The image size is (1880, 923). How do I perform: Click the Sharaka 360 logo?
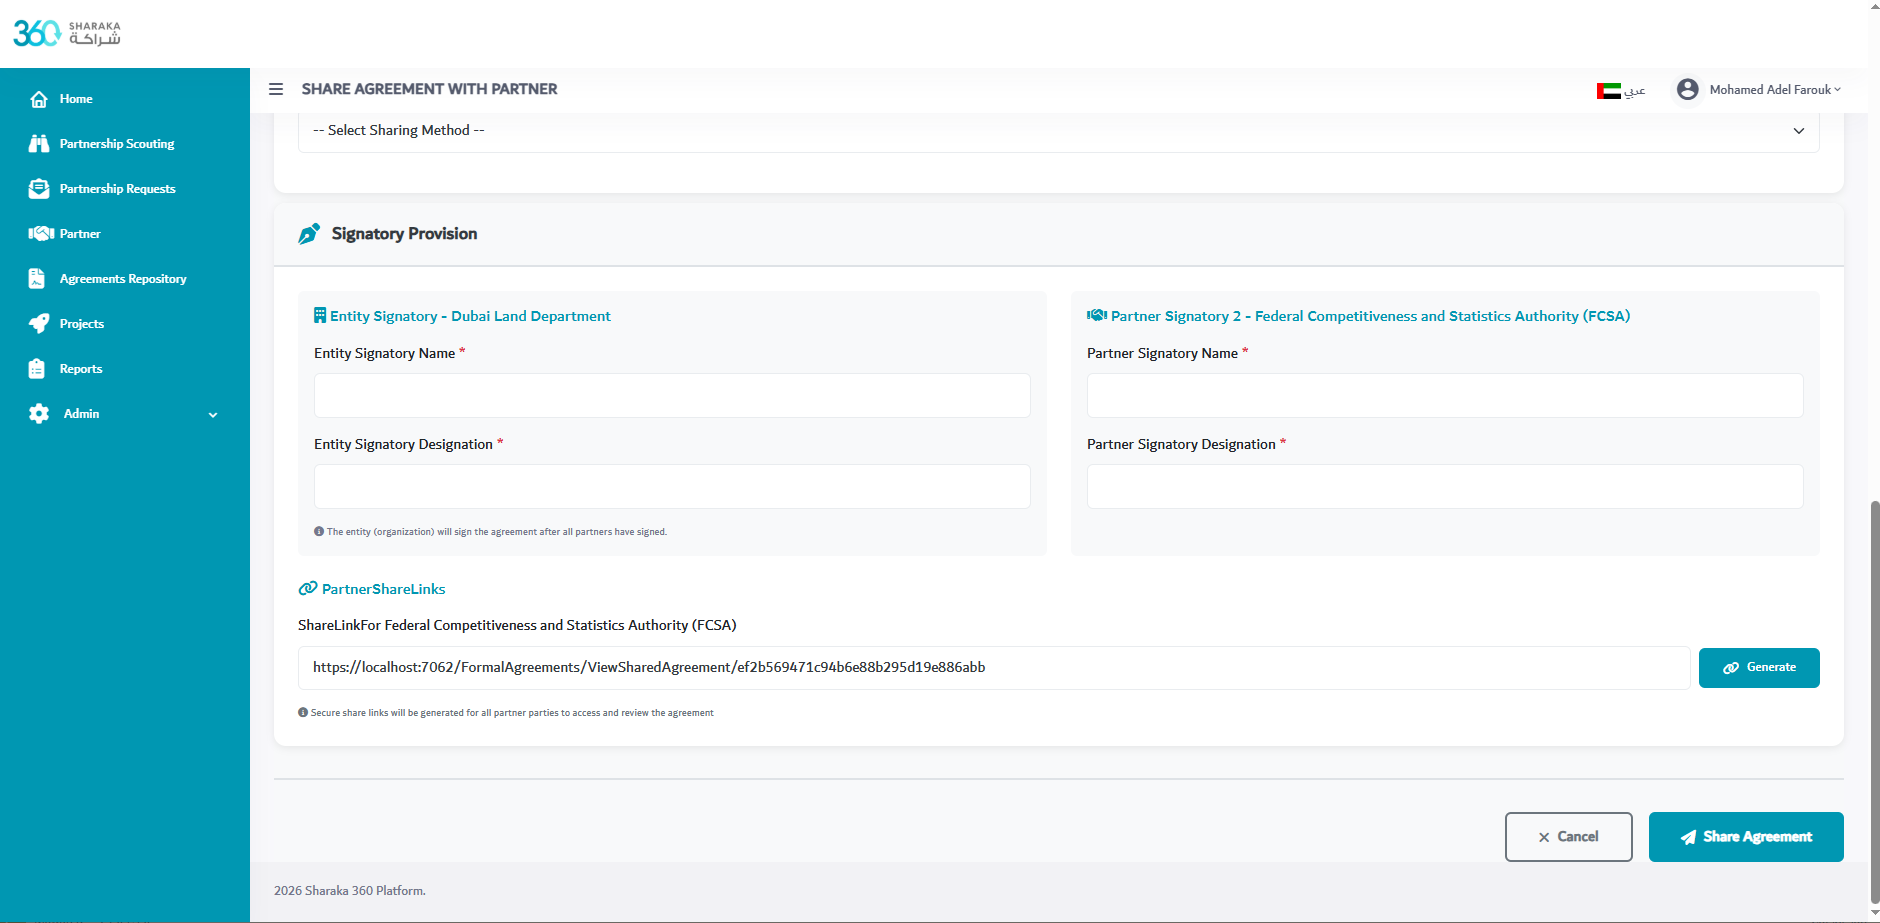(x=67, y=33)
